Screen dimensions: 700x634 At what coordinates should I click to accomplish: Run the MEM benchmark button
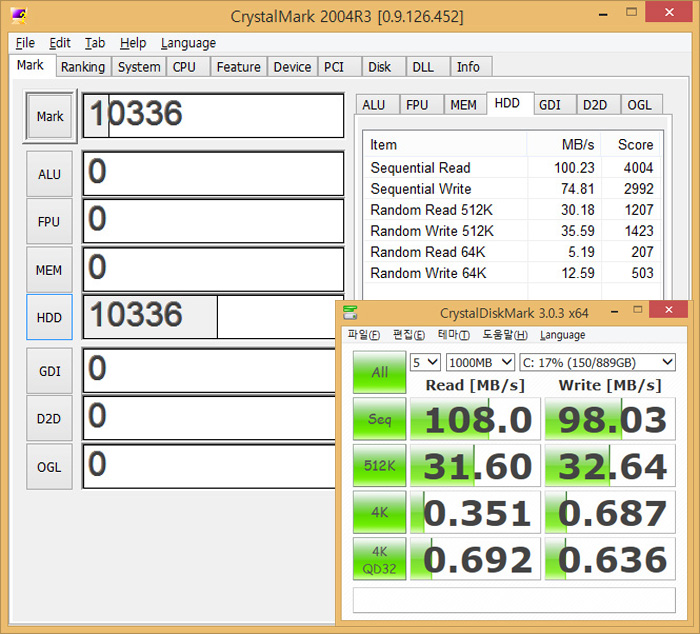49,270
